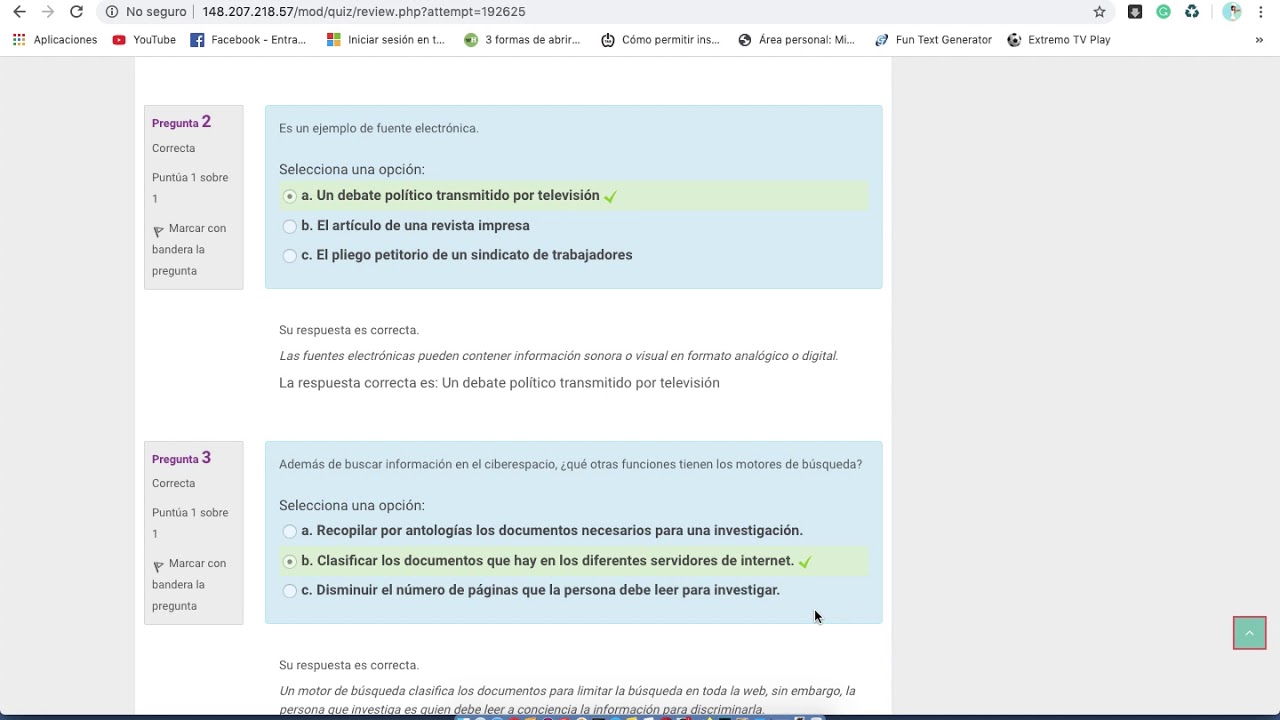Click the browser forward arrow
Viewport: 1280px width, 720px height.
pos(47,12)
